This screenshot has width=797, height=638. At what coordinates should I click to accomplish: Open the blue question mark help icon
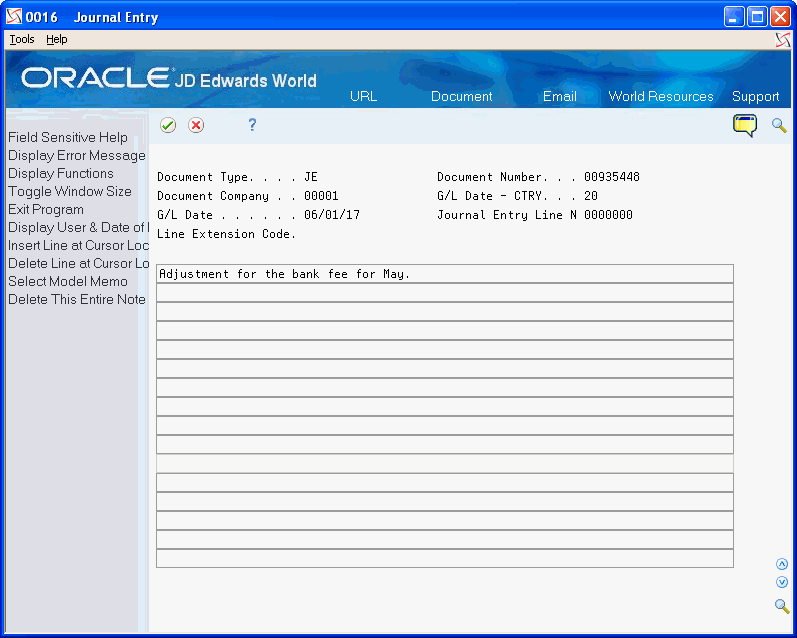pyautogui.click(x=252, y=125)
